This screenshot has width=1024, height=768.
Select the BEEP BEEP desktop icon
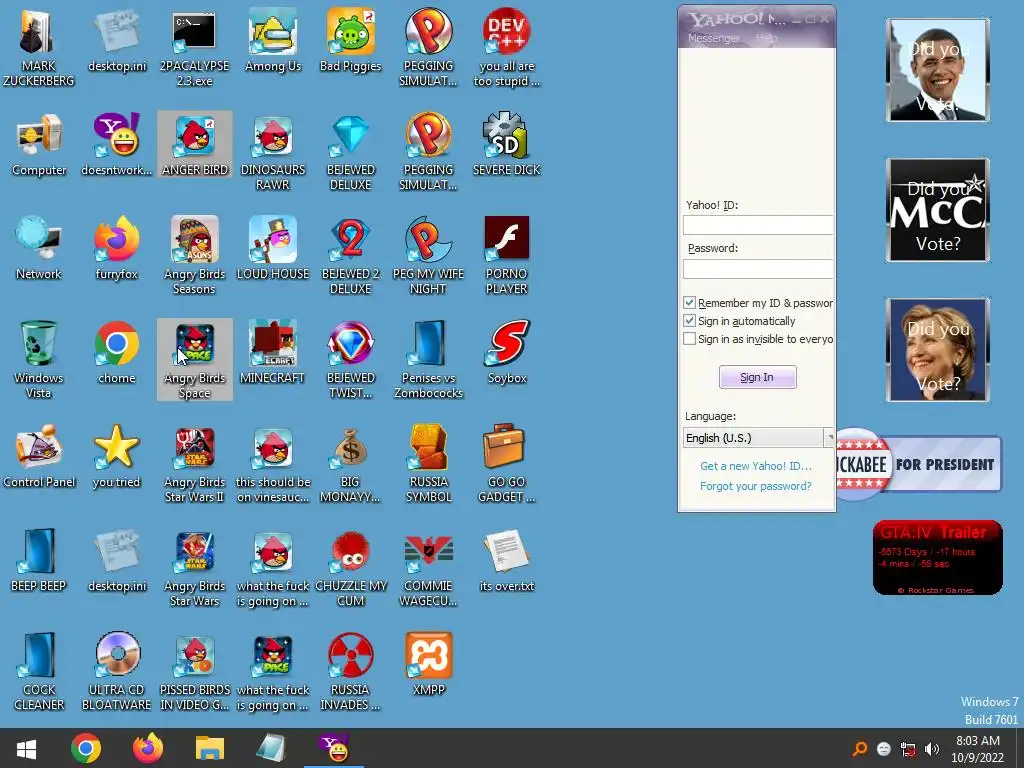pos(39,562)
